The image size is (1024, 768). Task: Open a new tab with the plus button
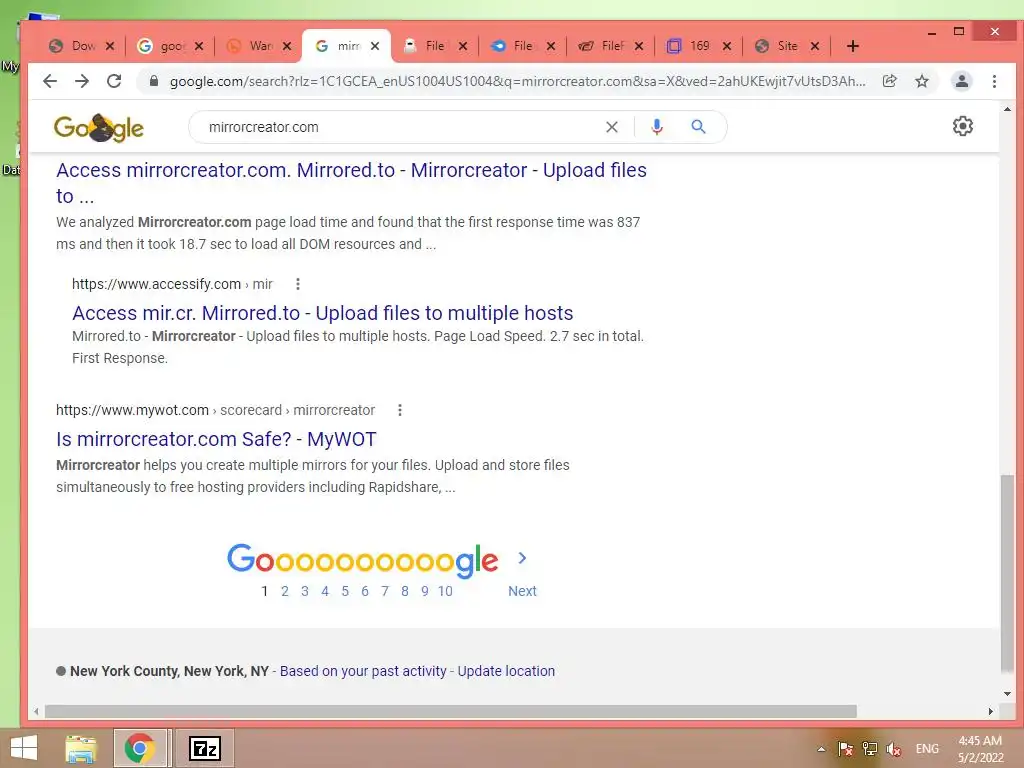pyautogui.click(x=852, y=46)
